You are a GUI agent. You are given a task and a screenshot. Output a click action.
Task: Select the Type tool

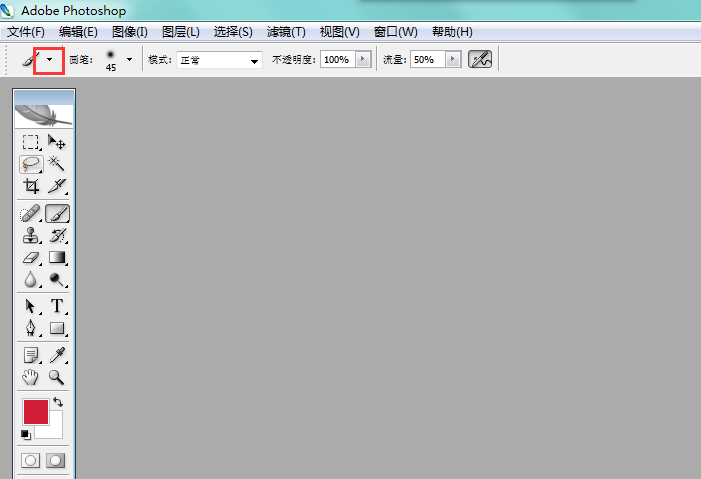click(x=57, y=306)
